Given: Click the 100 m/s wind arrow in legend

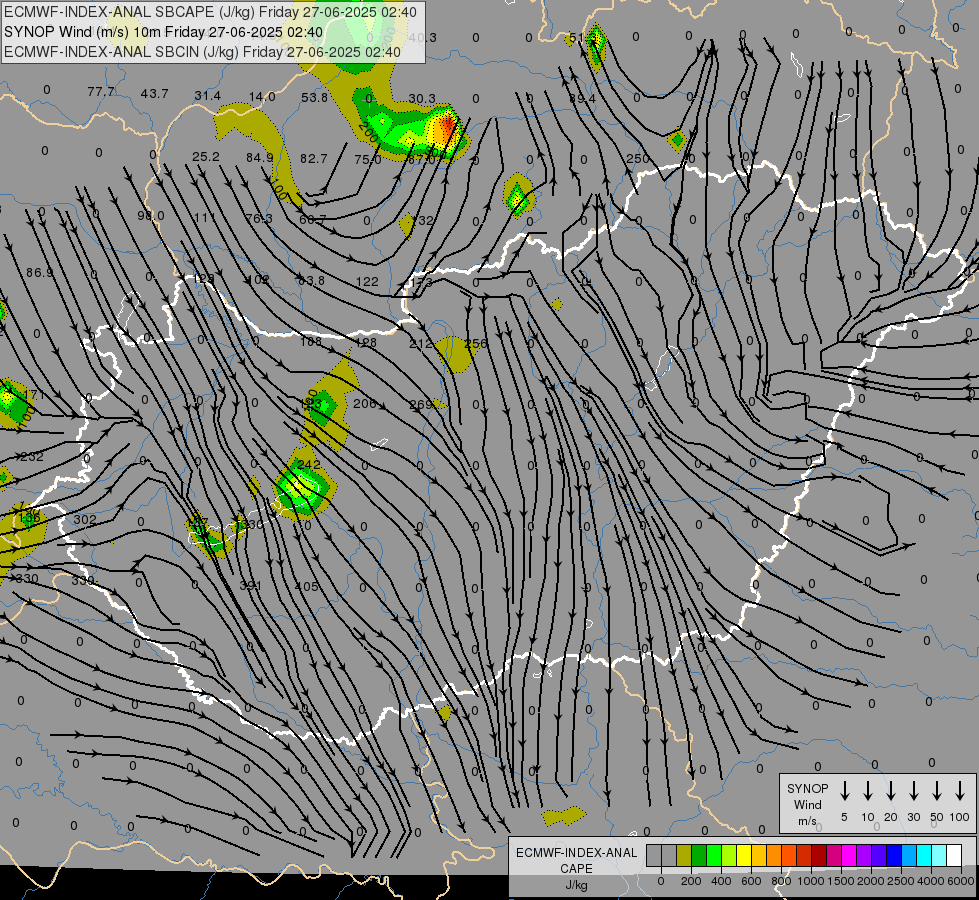Looking at the screenshot, I should click(960, 791).
